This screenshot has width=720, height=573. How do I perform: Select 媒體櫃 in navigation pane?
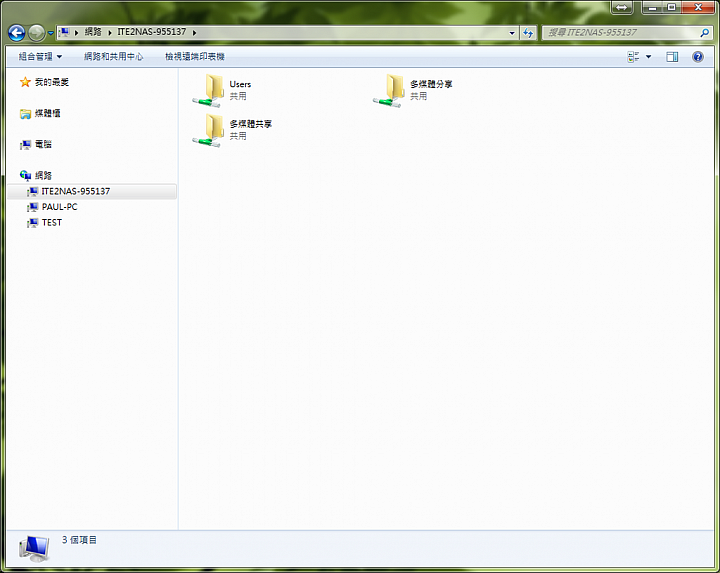(x=47, y=113)
